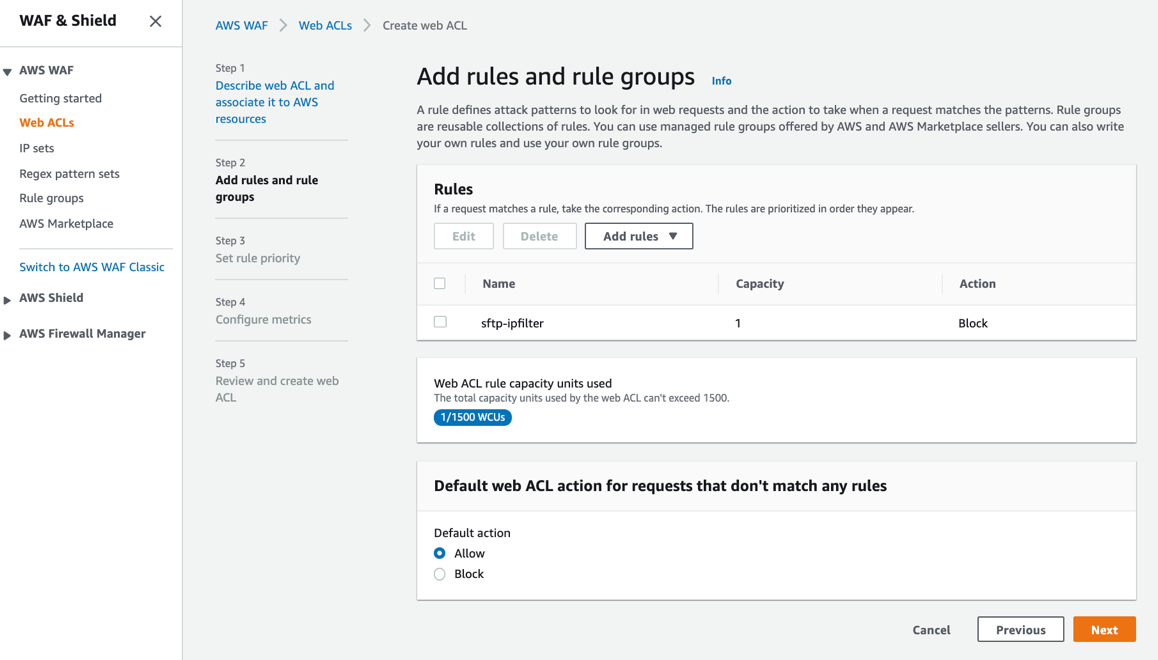The width and height of the screenshot is (1158, 660).
Task: Proceed using the Next button
Action: (1104, 629)
